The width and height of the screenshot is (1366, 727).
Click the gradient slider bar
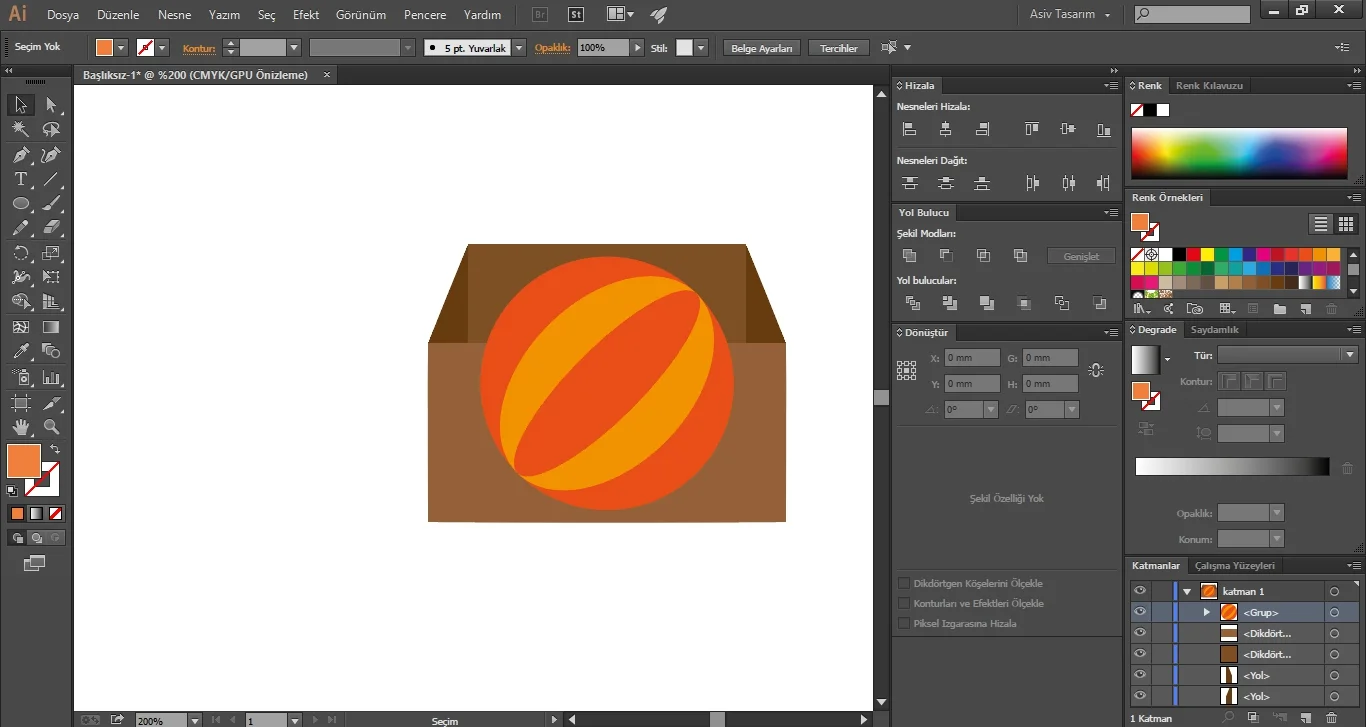click(x=1232, y=466)
